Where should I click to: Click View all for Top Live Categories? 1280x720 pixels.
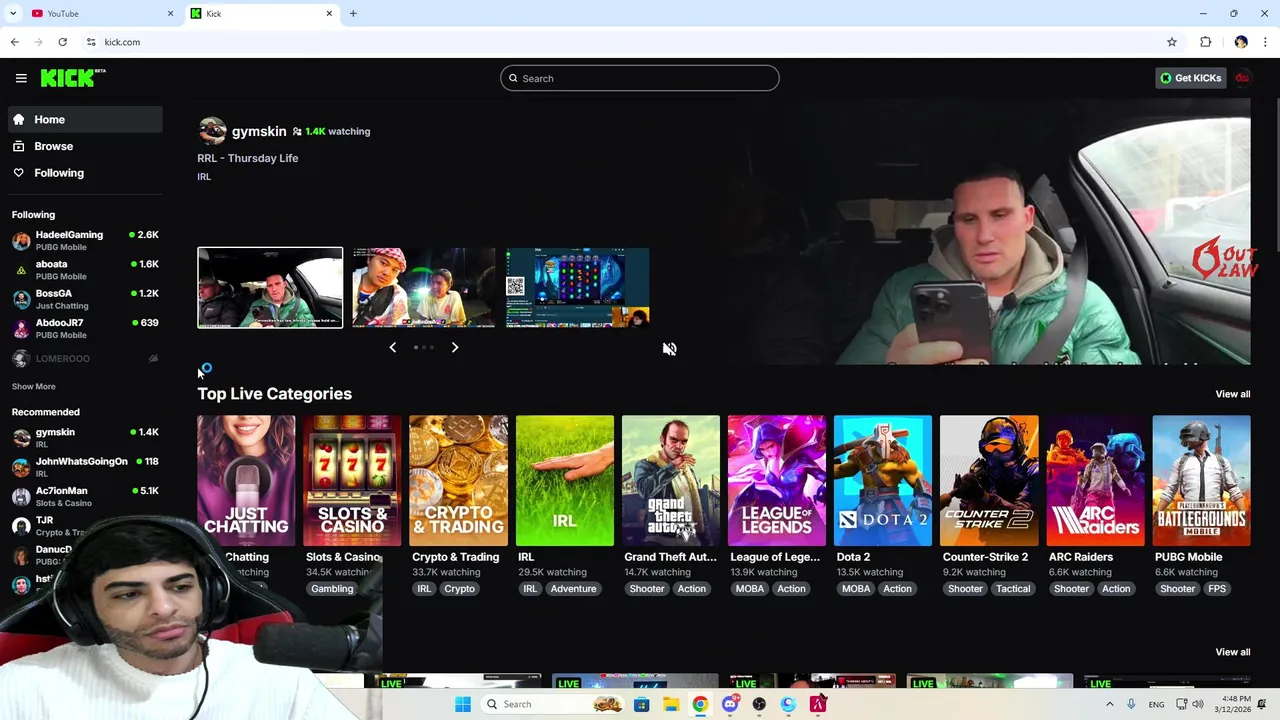pyautogui.click(x=1232, y=394)
